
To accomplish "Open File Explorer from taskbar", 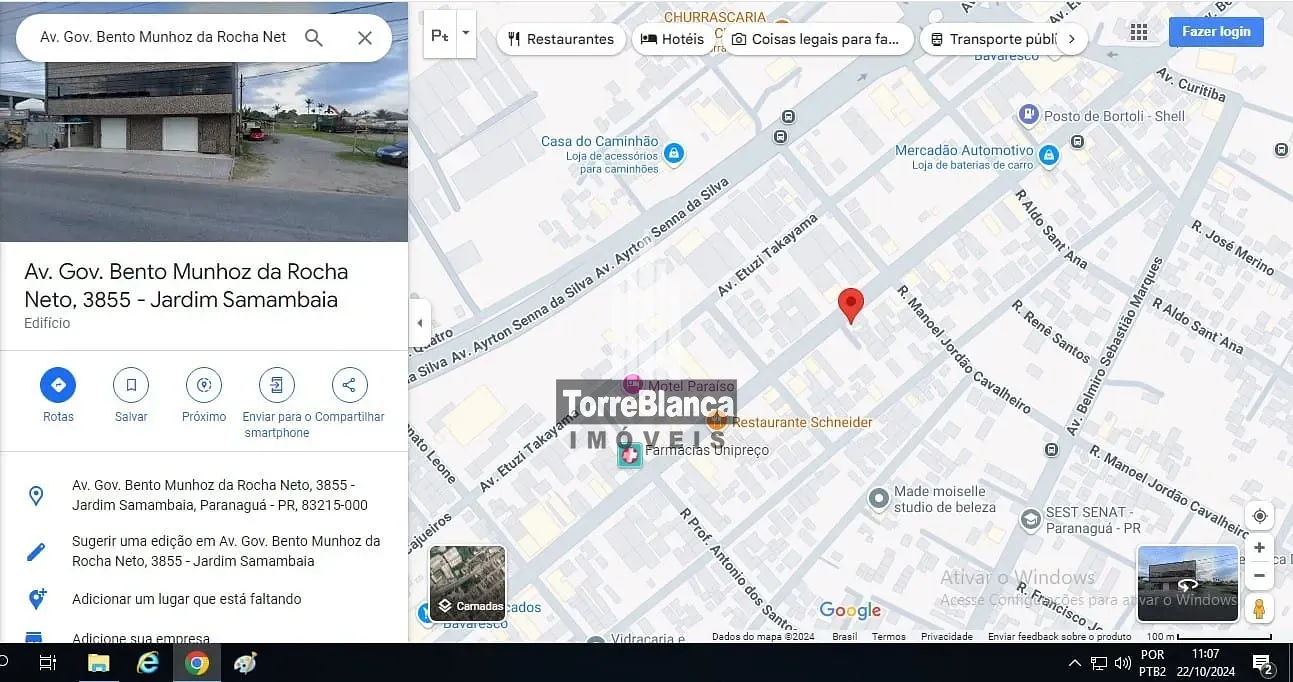I will coord(98,662).
